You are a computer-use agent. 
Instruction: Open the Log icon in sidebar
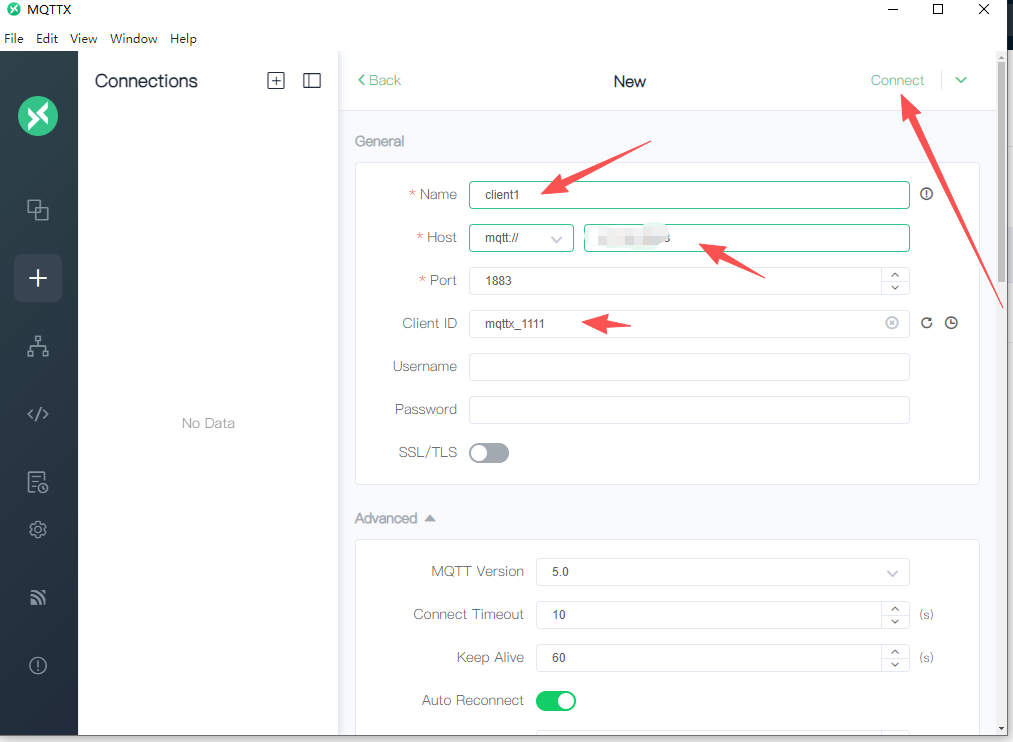(x=38, y=482)
